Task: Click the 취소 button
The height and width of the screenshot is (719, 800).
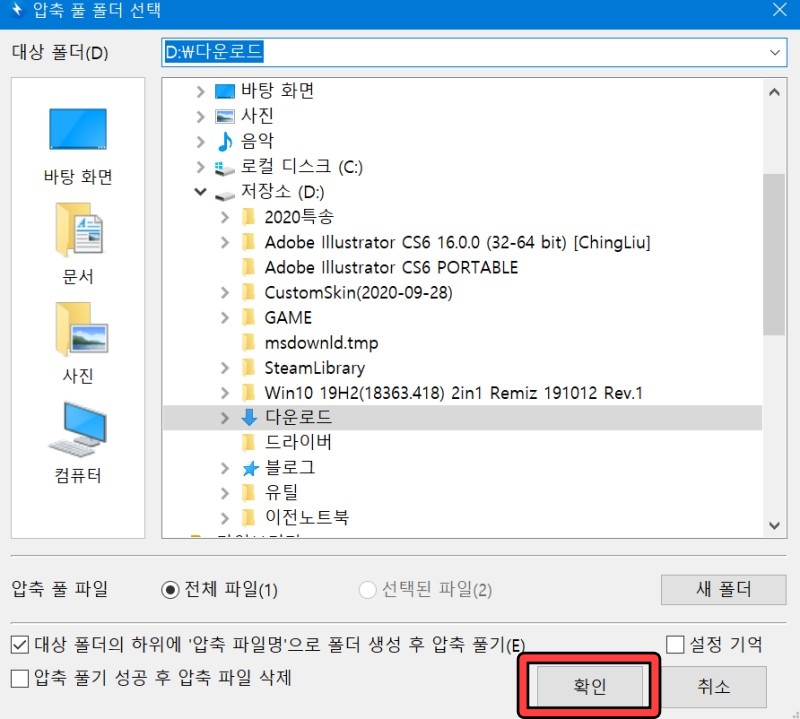Action: 716,687
